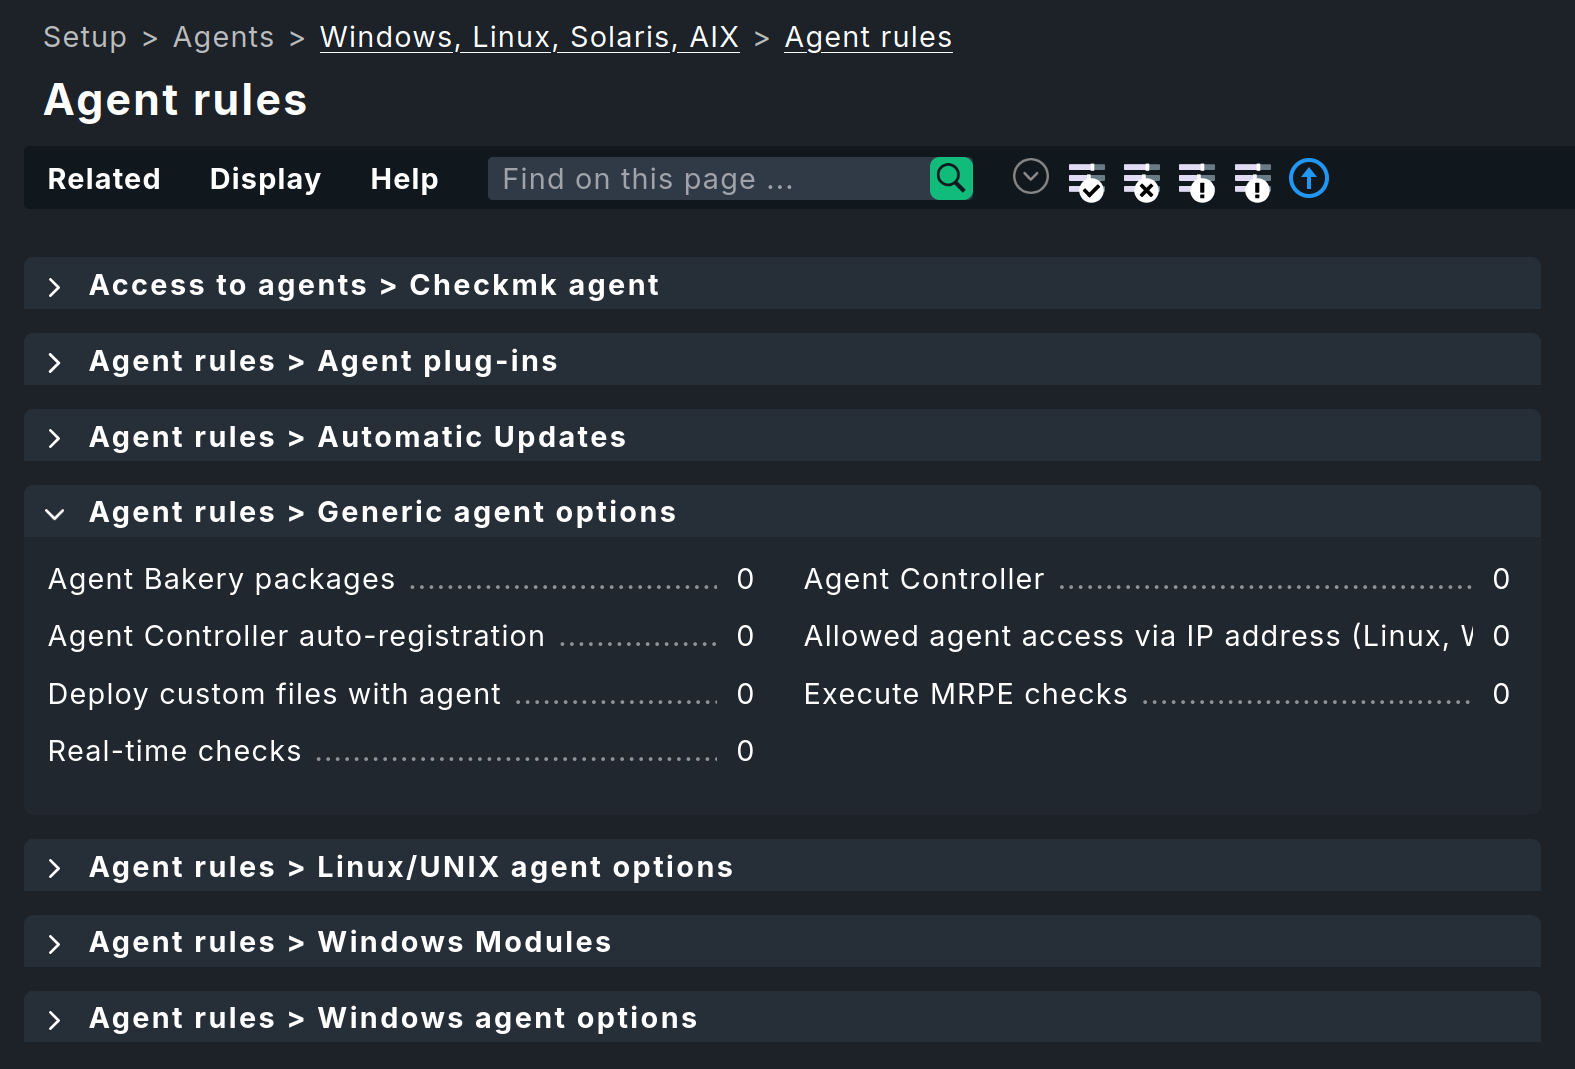
Task: Show ineffective rulesets (first exclamation icon)
Action: (1199, 179)
